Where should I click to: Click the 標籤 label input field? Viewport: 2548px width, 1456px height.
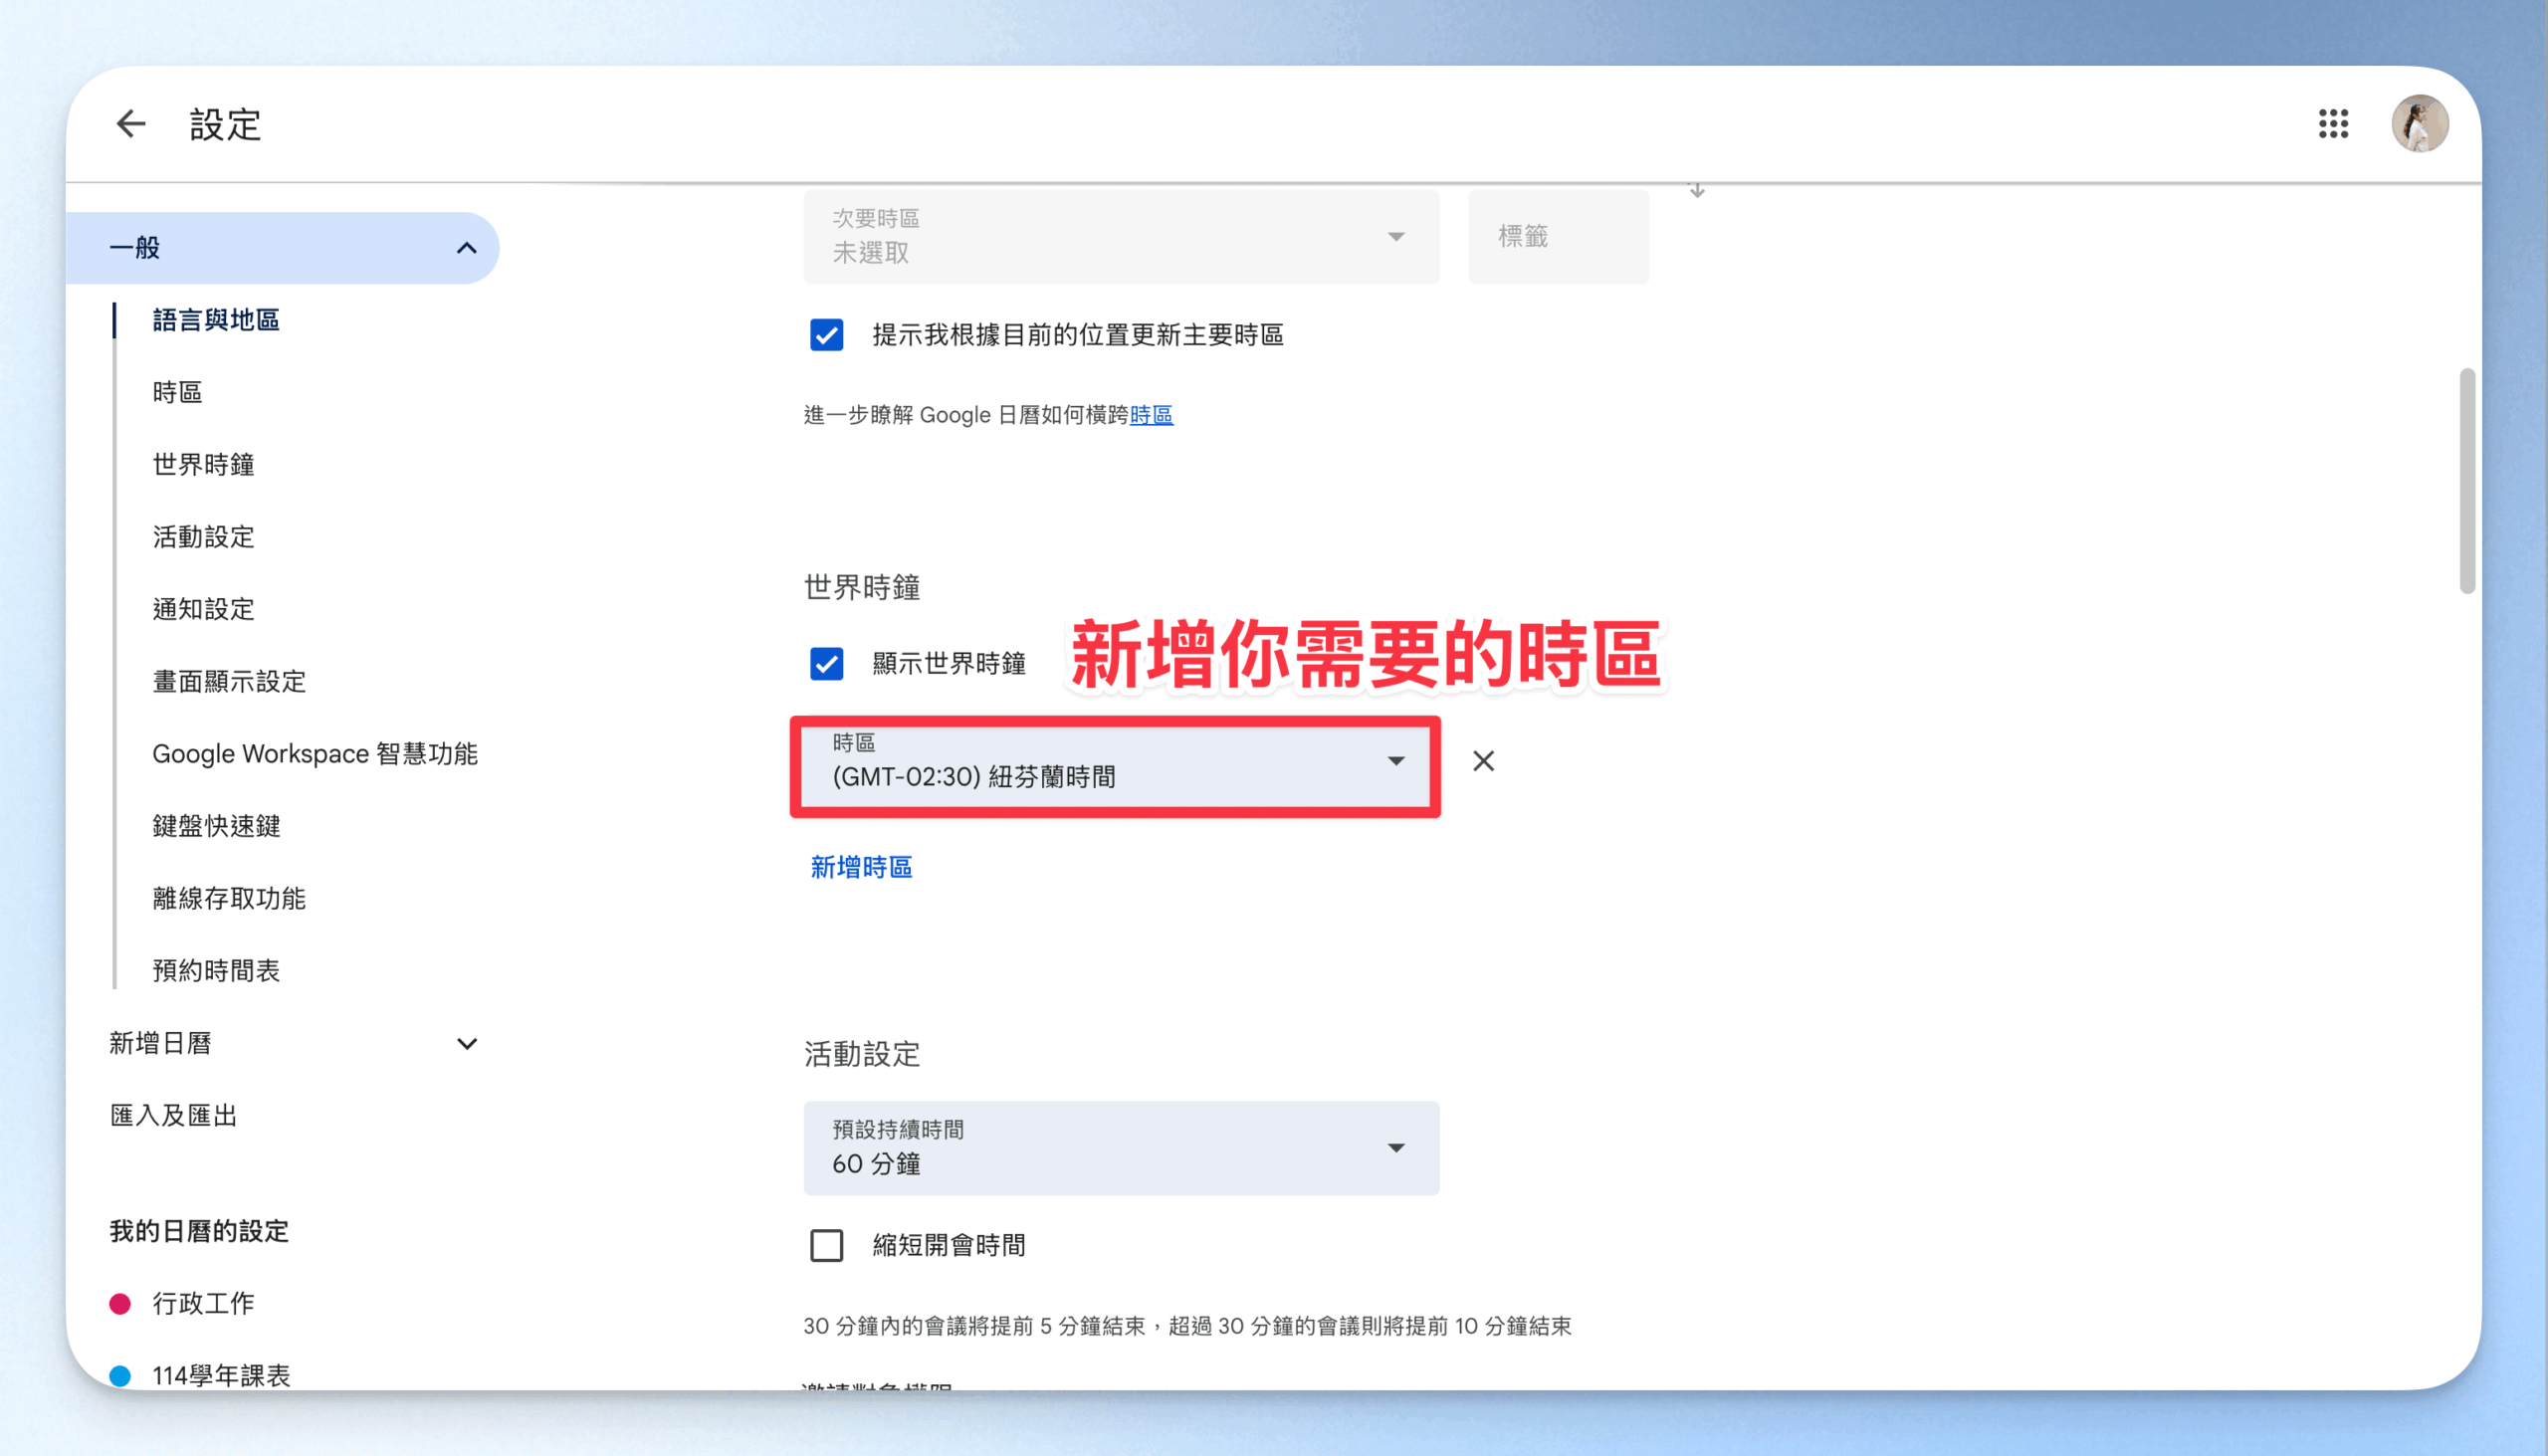(1557, 237)
